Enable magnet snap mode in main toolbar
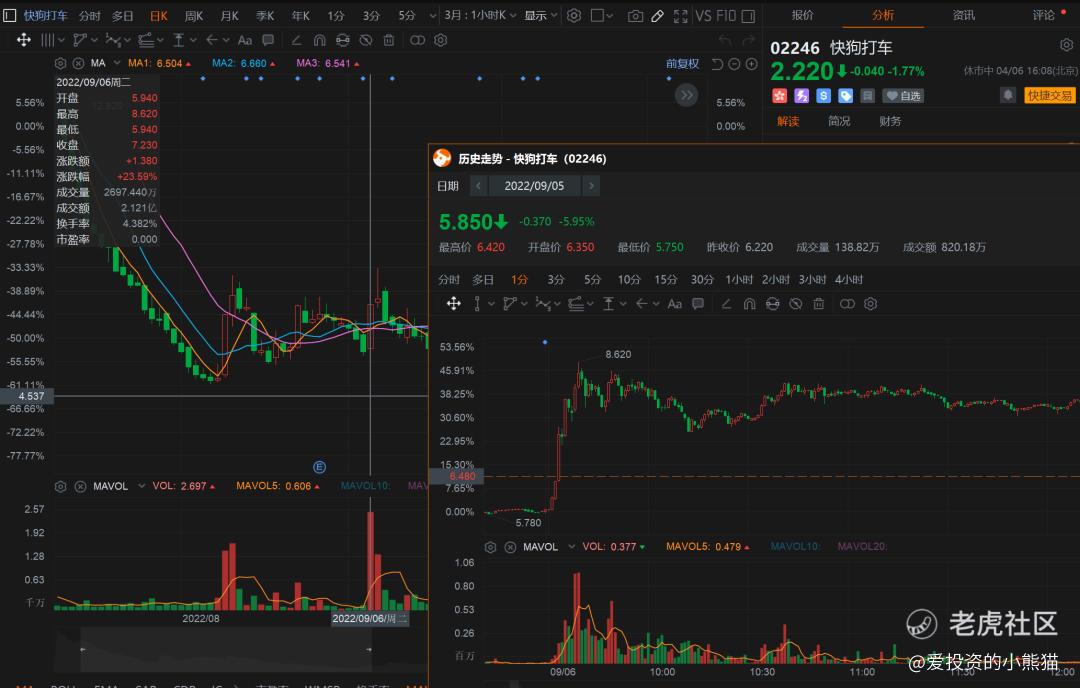1080x688 pixels. 320,40
